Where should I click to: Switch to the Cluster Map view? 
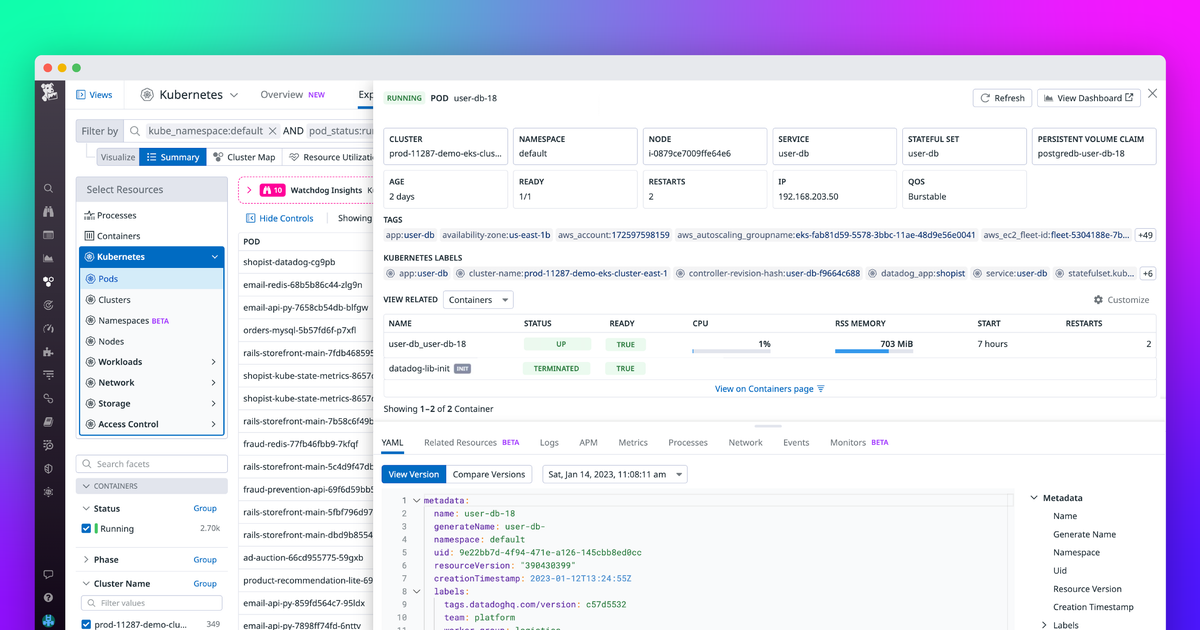(x=244, y=157)
